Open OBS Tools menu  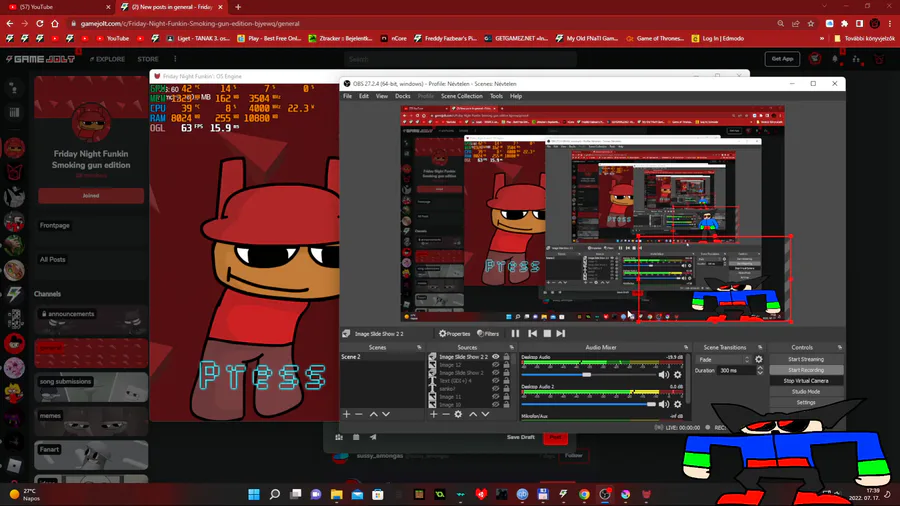(x=496, y=96)
